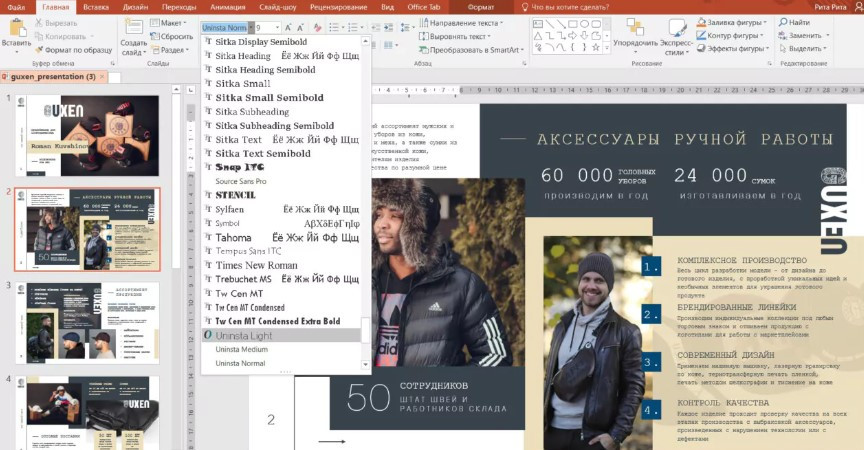864x450 pixels.
Task: Click the font list scrollbar down arrow
Action: coord(366,366)
